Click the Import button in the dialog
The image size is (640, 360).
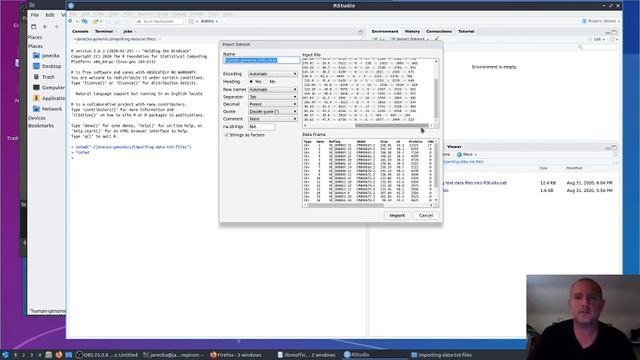[397, 215]
